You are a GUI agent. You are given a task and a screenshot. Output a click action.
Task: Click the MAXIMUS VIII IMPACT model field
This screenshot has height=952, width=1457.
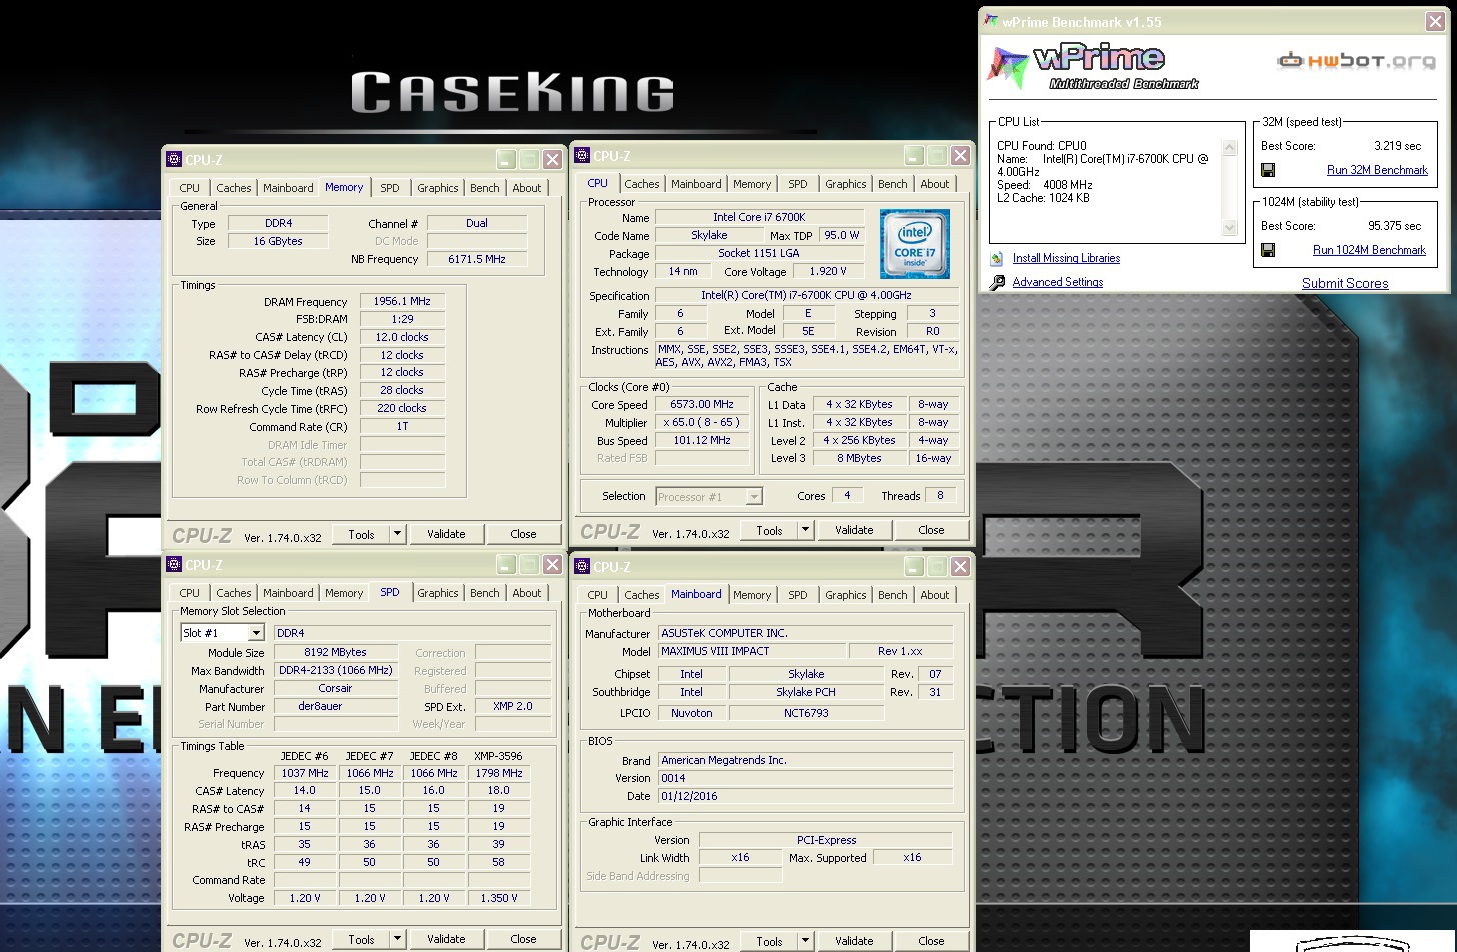tap(750, 651)
